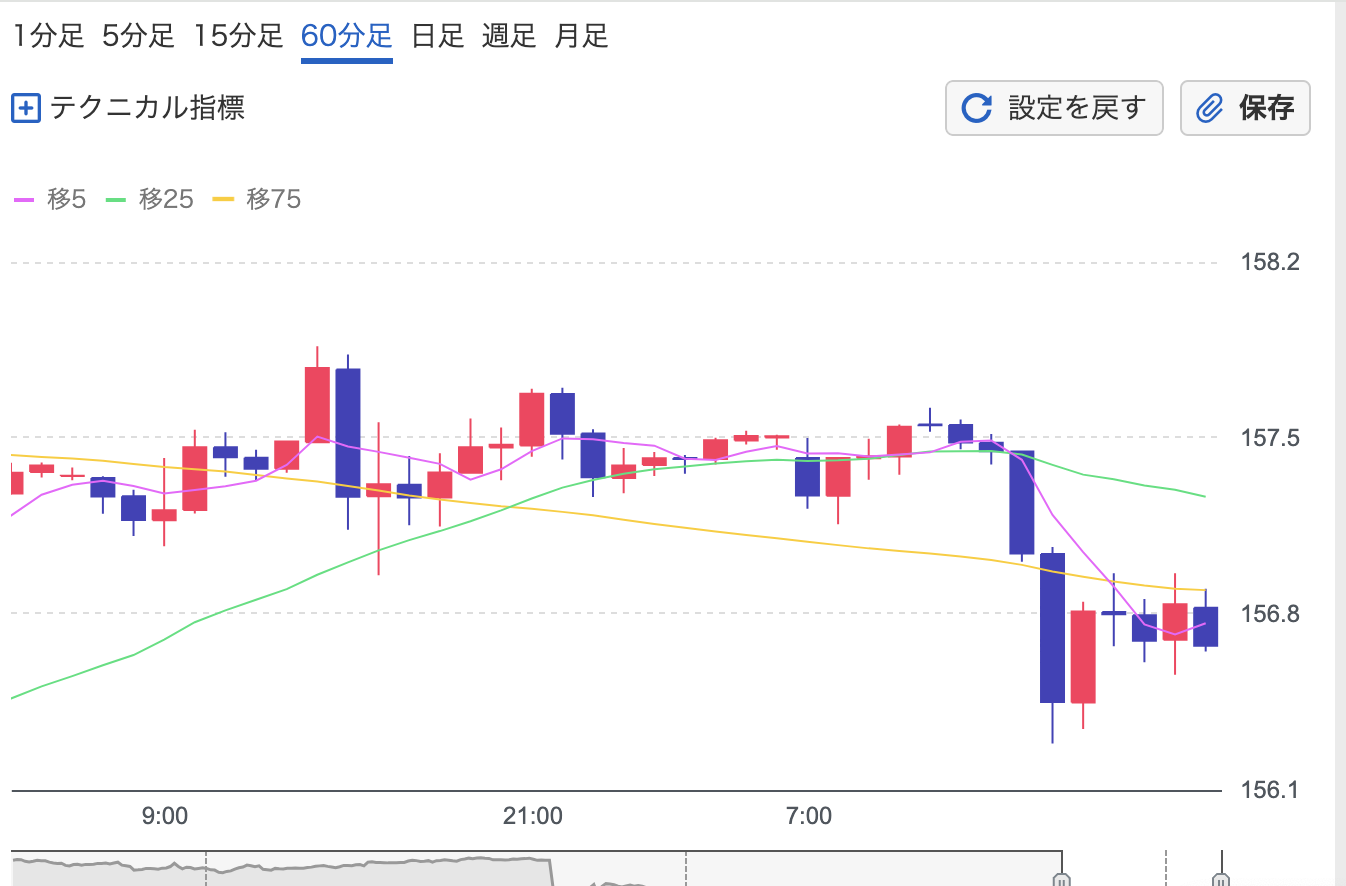Click the right range slider handle

tap(1221, 879)
